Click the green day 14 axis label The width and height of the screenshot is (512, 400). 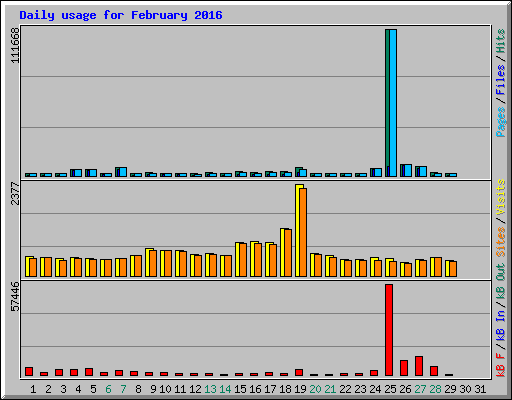click(x=225, y=389)
